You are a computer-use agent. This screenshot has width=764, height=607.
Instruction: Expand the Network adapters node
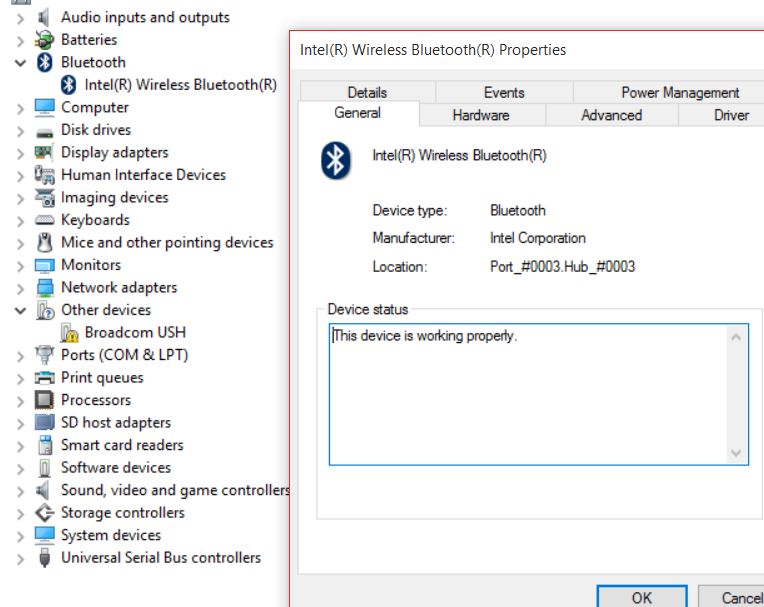coord(20,288)
